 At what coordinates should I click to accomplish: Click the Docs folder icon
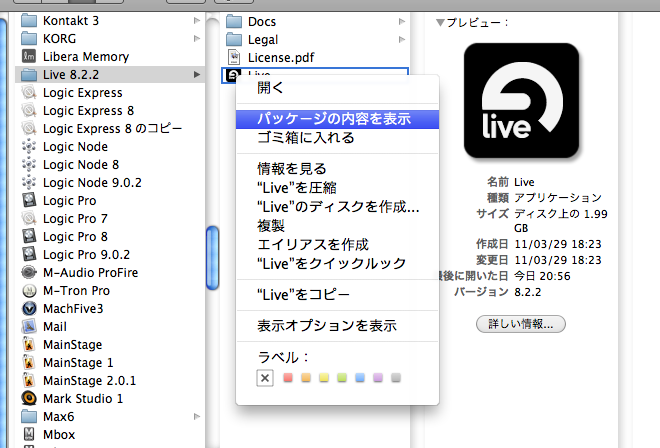pos(234,21)
